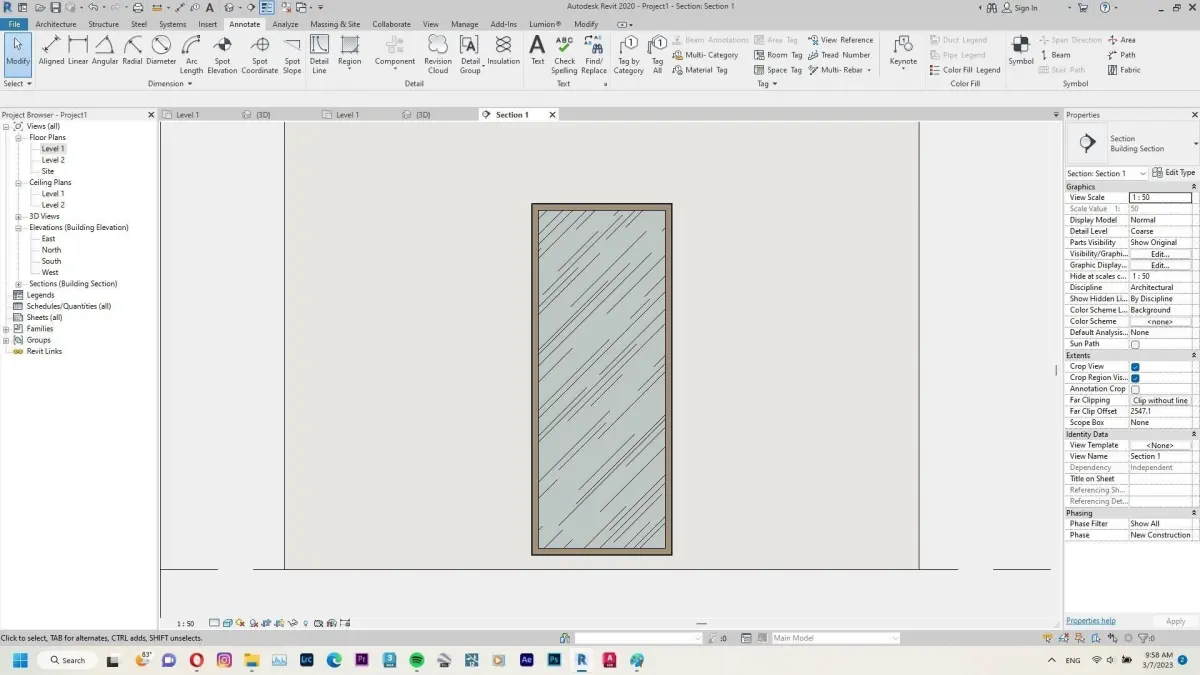Open Spotify from the taskbar
The image size is (1200, 675).
(x=417, y=660)
